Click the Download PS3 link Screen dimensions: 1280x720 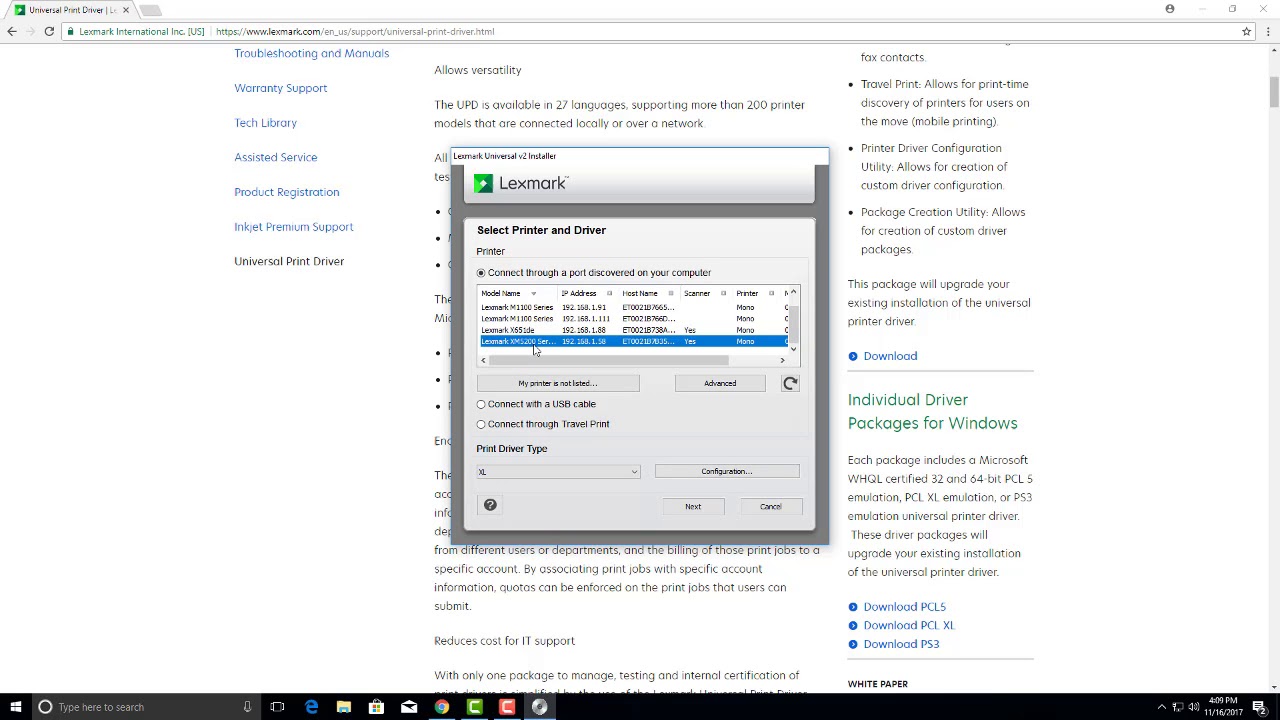pyautogui.click(x=901, y=644)
